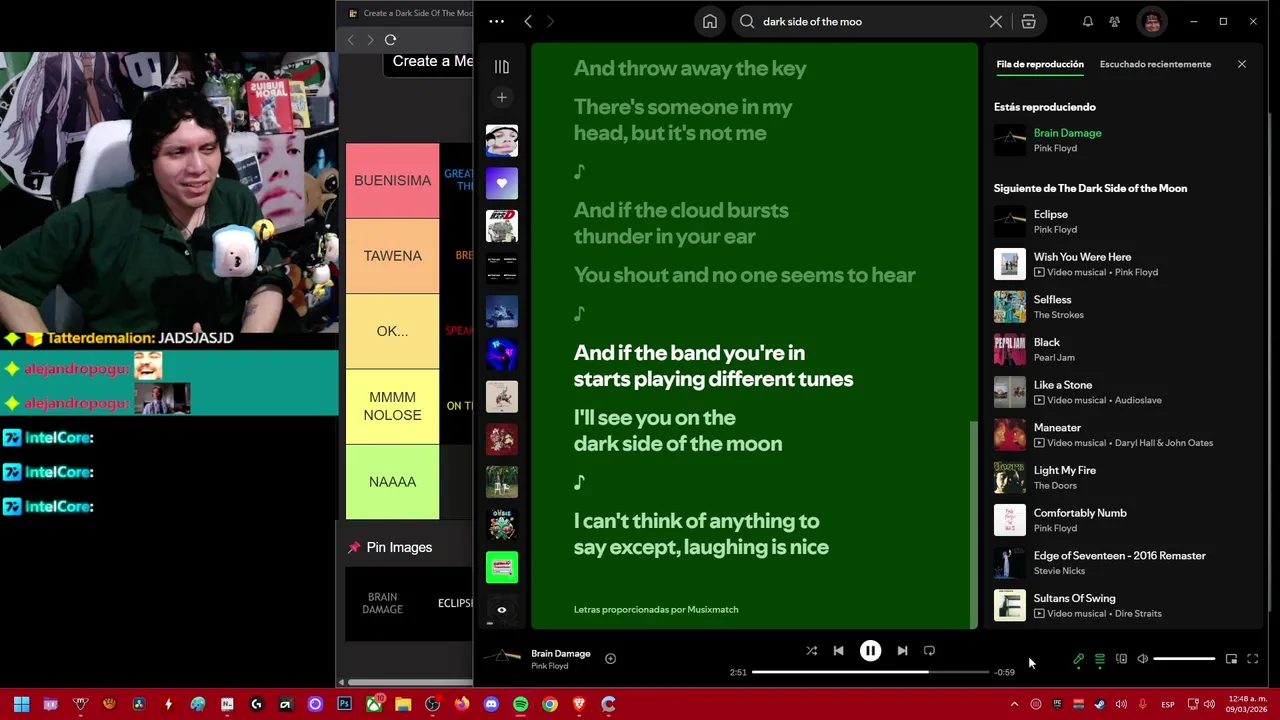The width and height of the screenshot is (1280, 720).
Task: Go back in Spotify navigation history
Action: (x=528, y=21)
